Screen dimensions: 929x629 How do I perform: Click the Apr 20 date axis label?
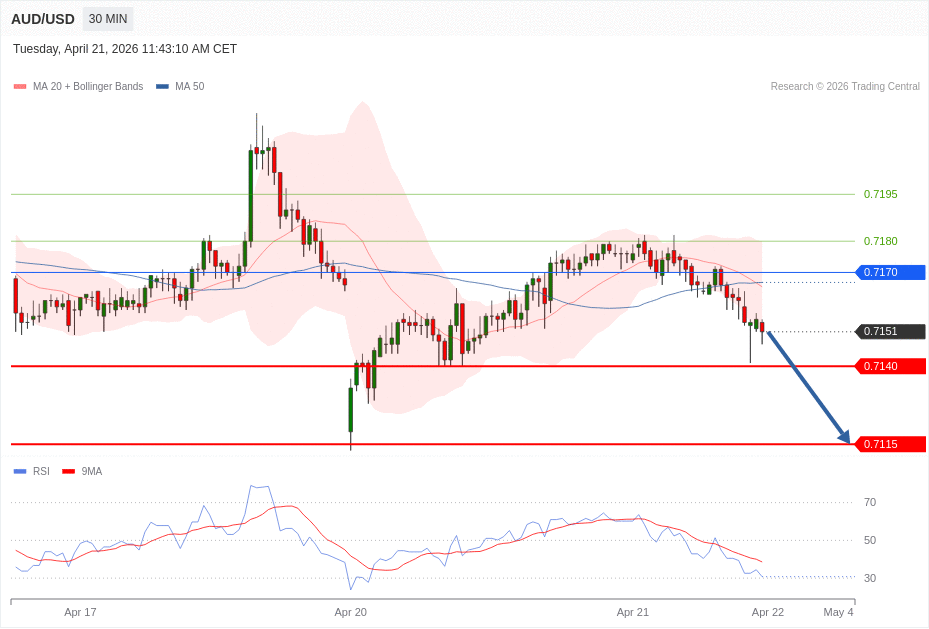click(350, 612)
